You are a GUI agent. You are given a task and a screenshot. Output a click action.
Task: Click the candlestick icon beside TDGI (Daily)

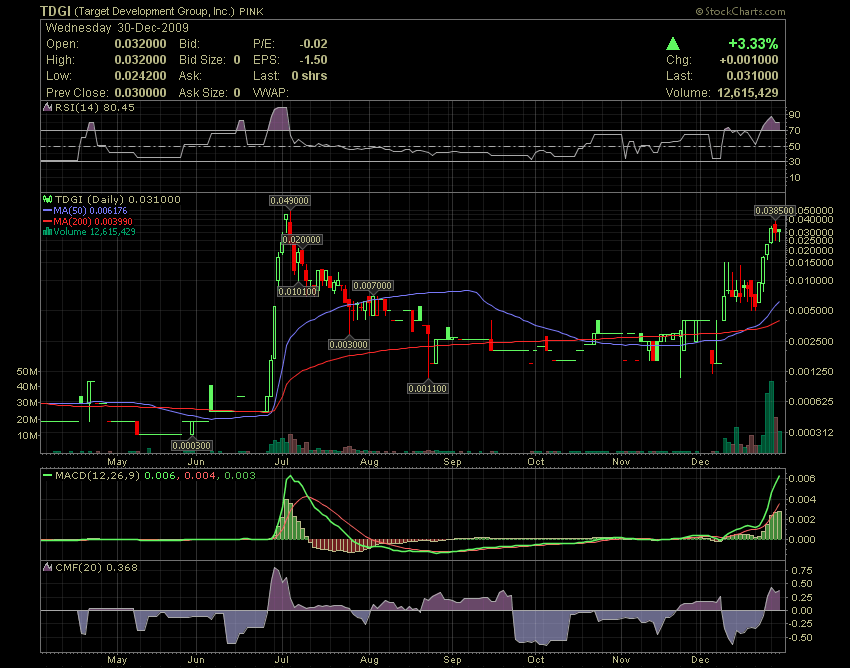click(x=48, y=200)
